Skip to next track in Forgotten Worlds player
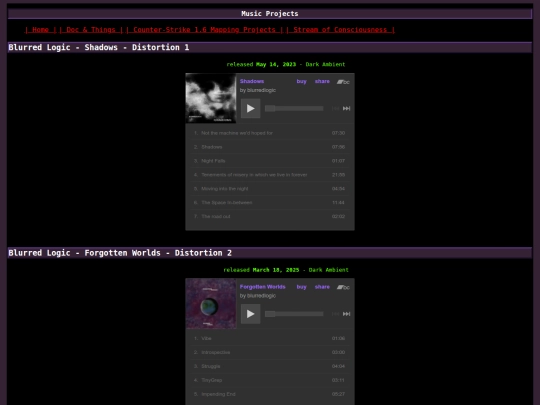This screenshot has width=540, height=405. [346, 314]
